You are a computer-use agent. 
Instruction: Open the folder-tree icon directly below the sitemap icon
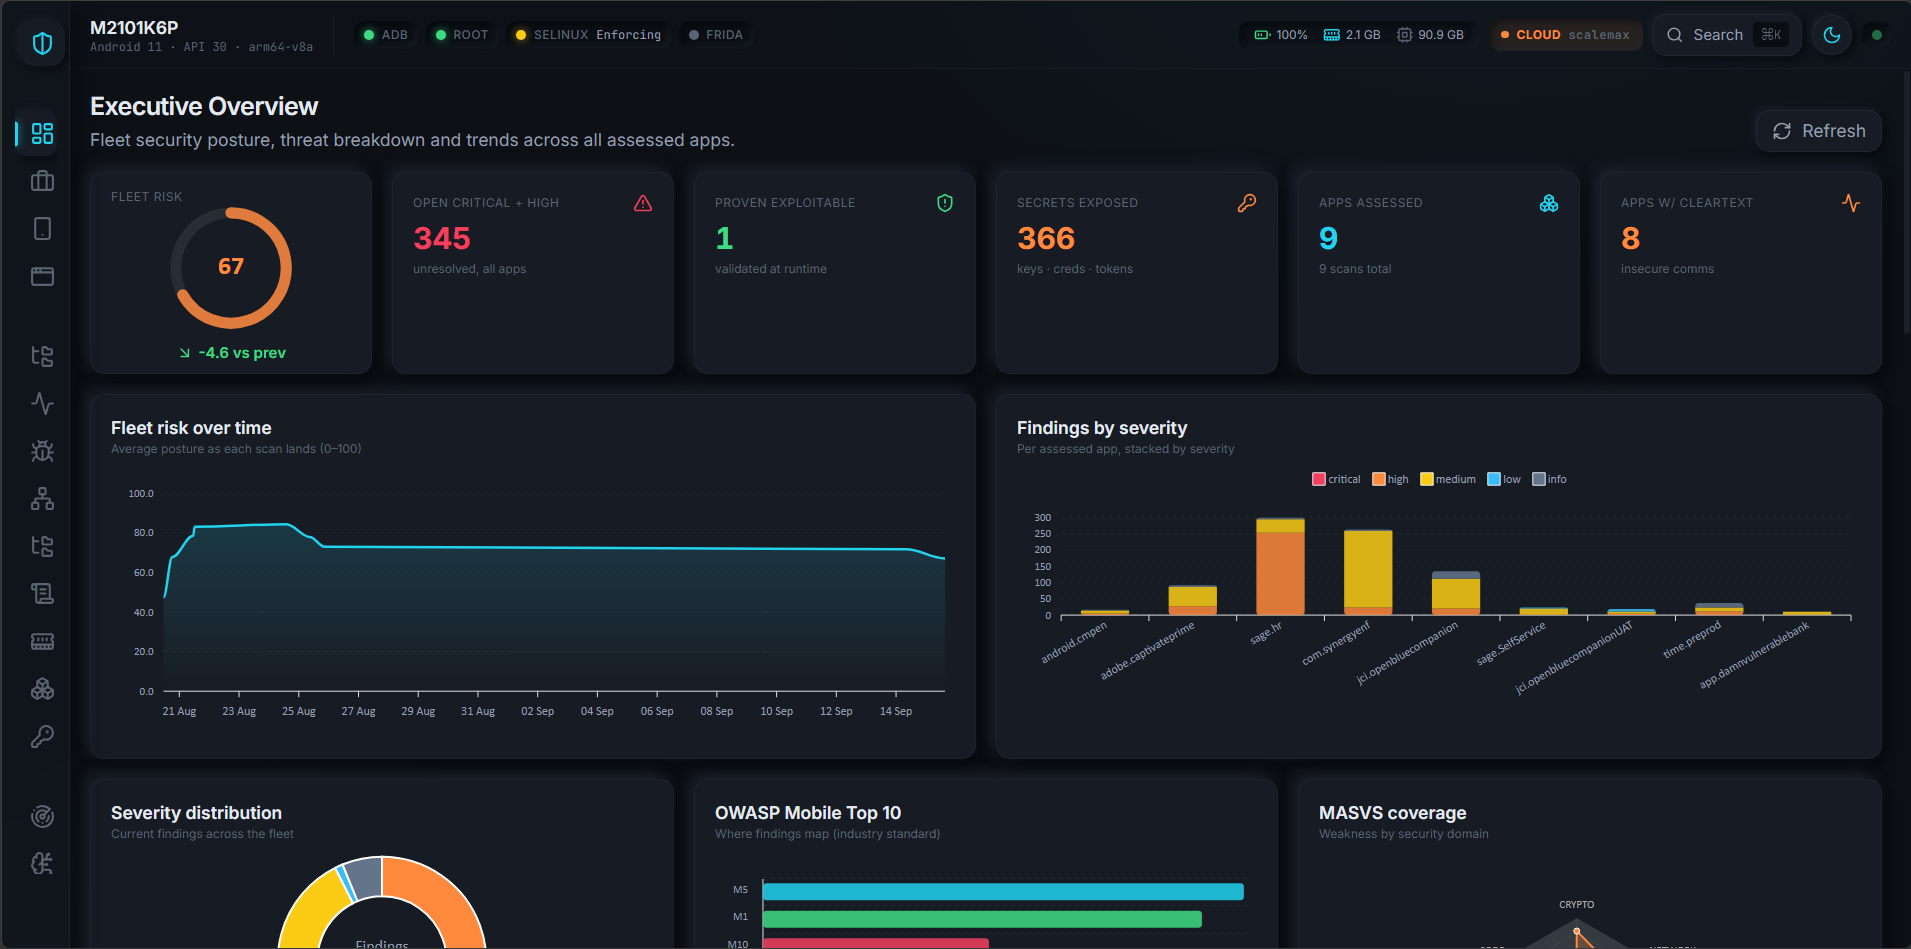(x=42, y=546)
